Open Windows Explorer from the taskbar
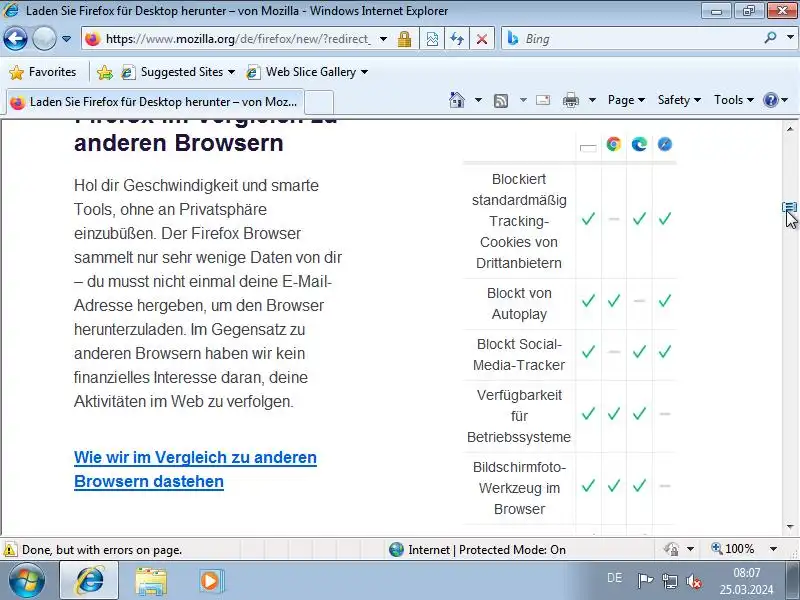This screenshot has width=800, height=600. 151,581
